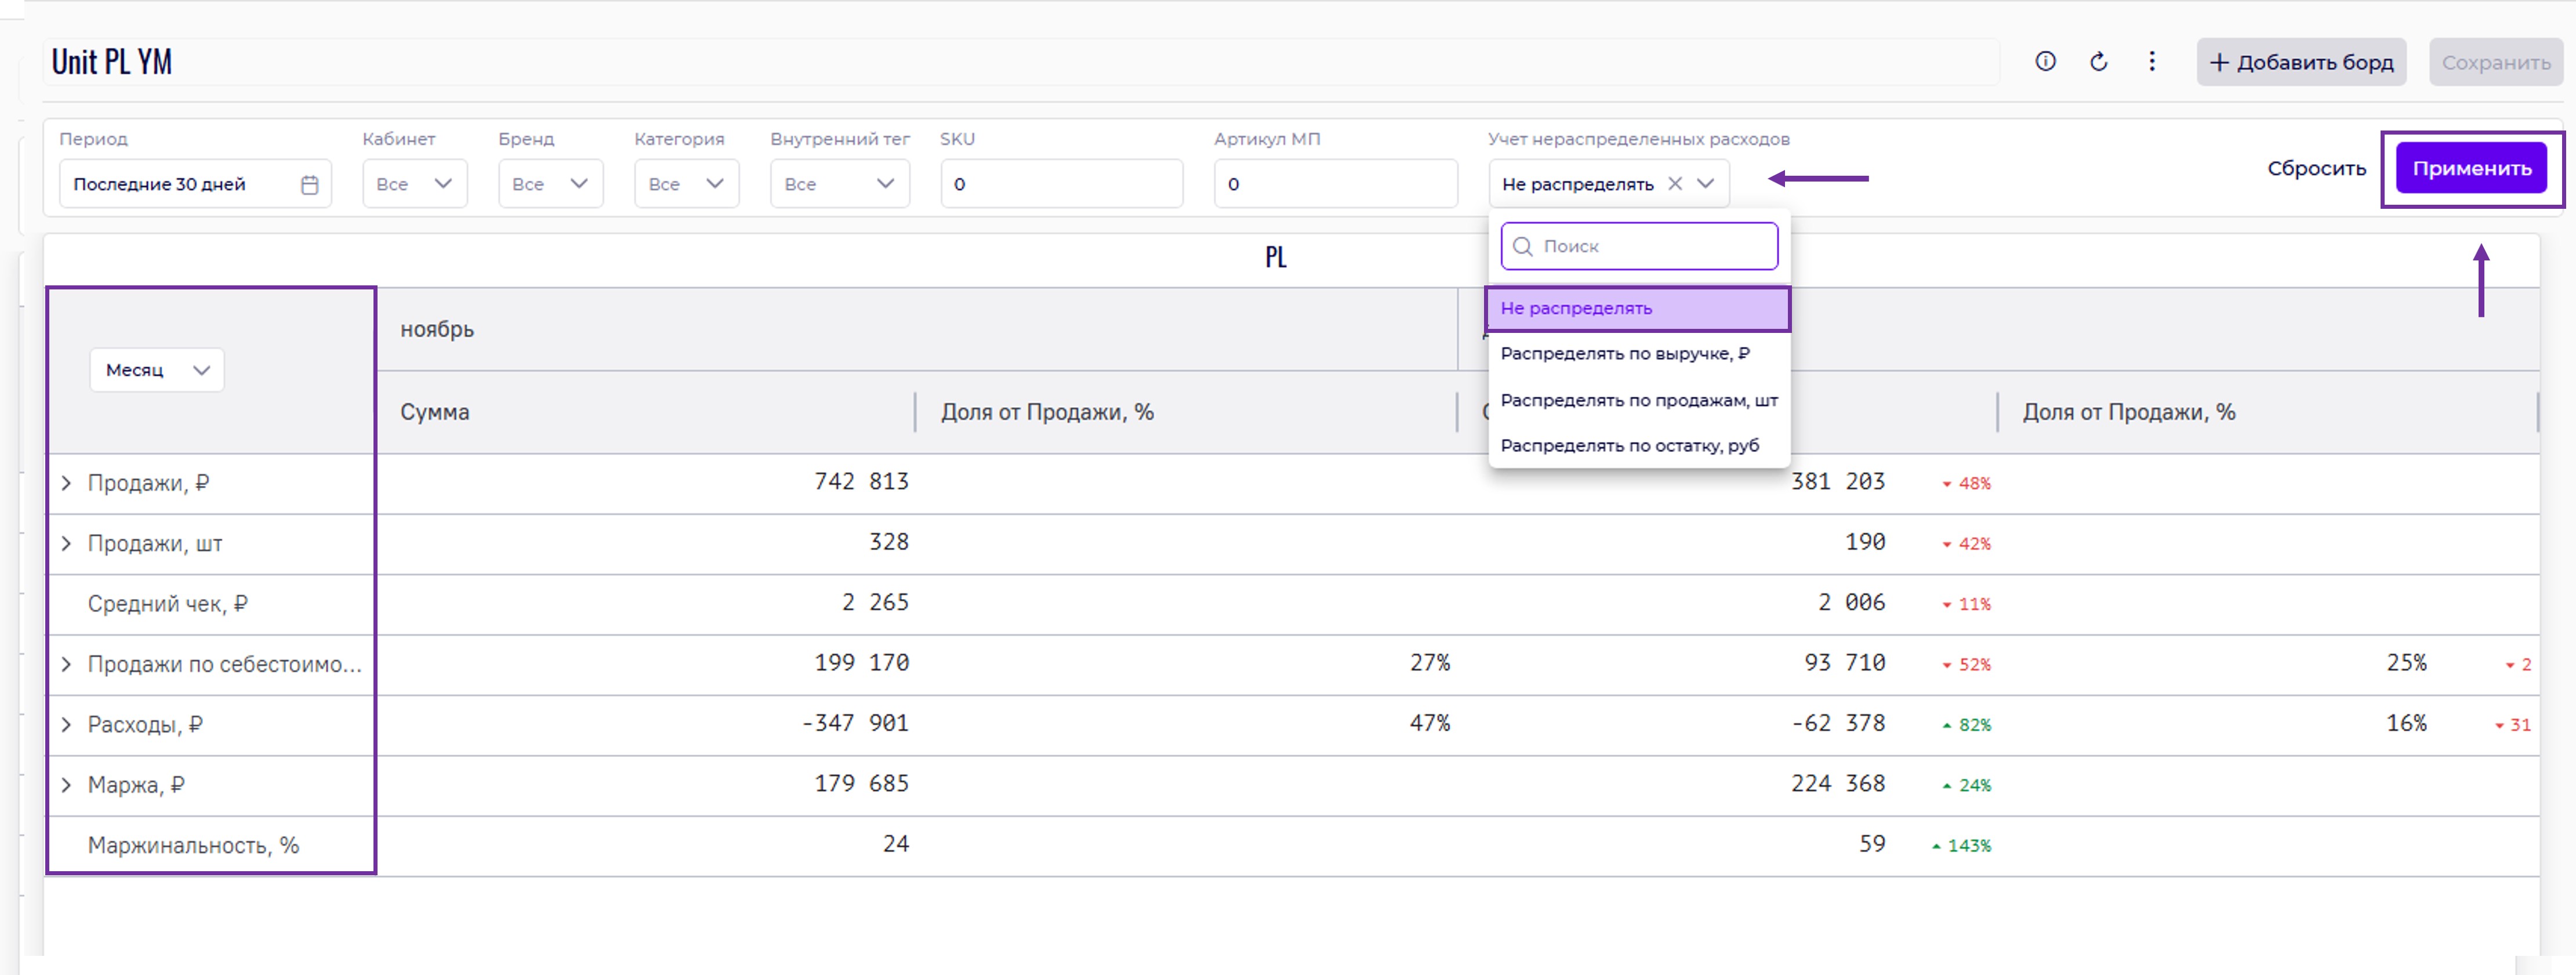
Task: Click the info icon near the title
Action: pos(2045,62)
